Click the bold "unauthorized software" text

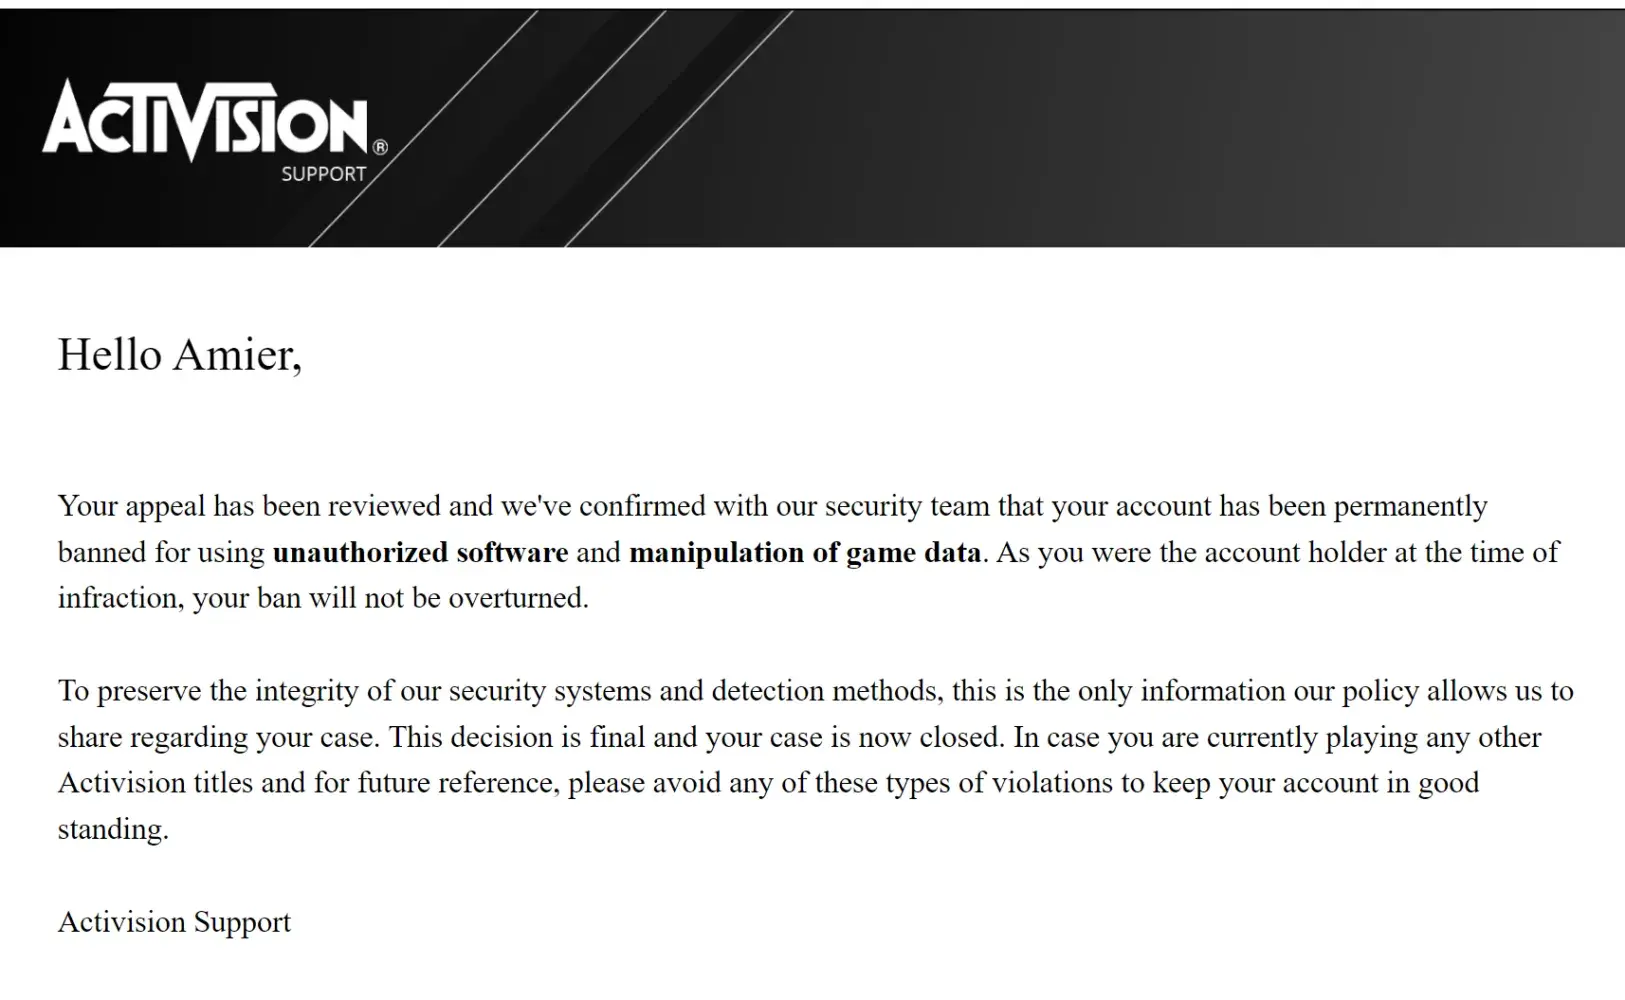tap(420, 552)
